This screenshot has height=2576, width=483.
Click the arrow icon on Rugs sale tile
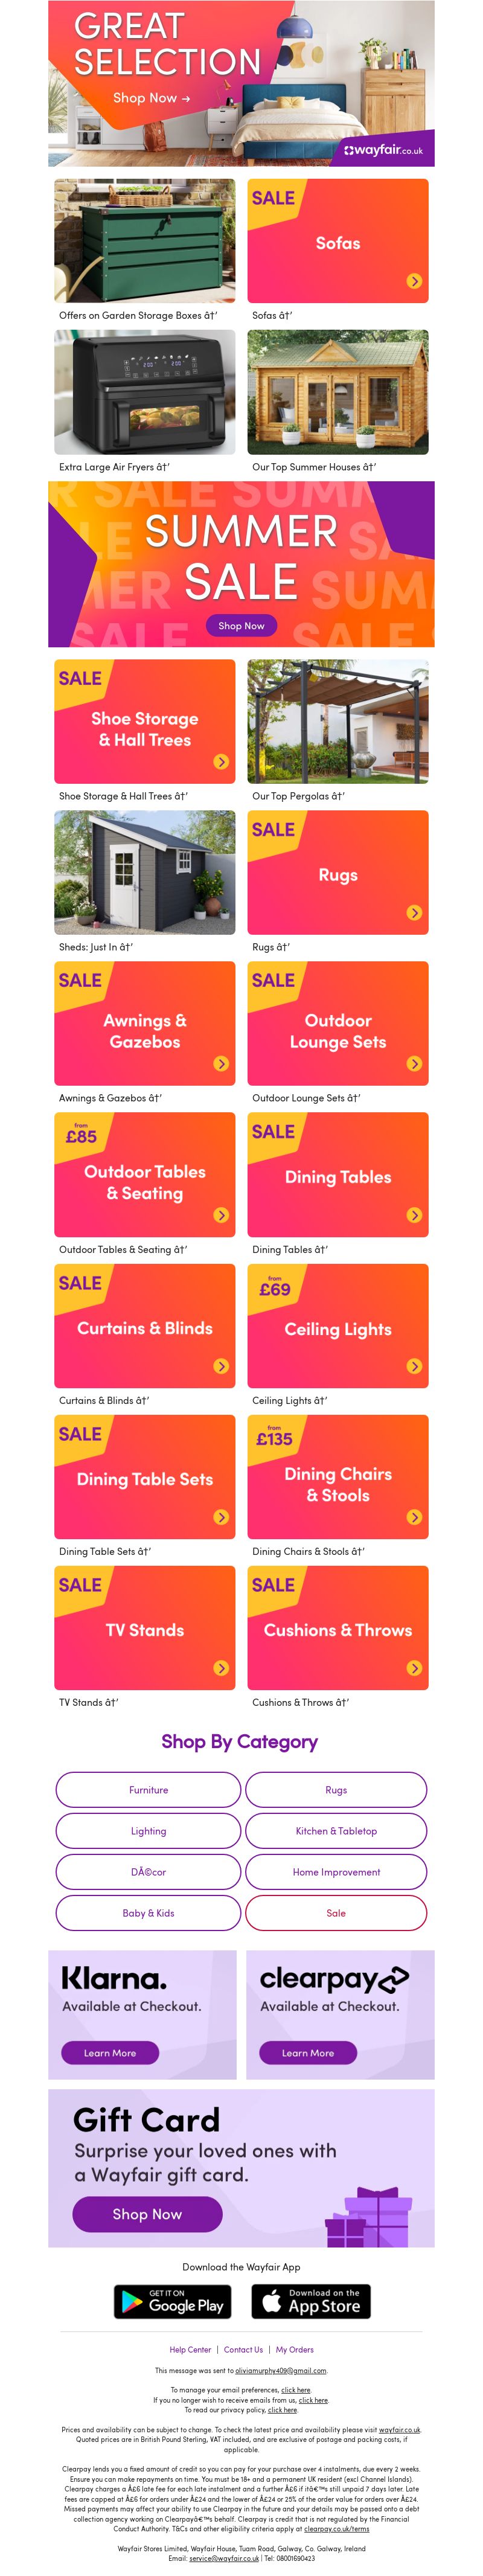point(414,913)
